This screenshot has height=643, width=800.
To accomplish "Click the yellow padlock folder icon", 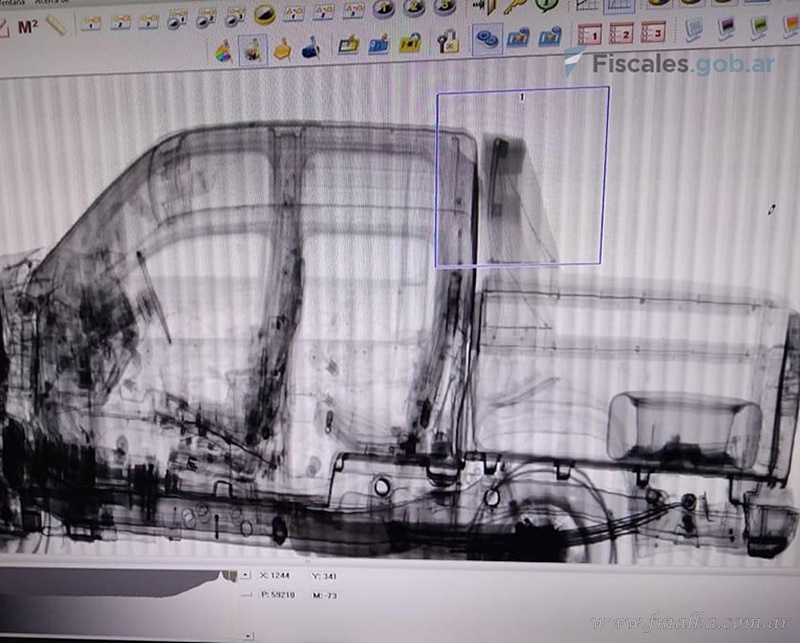I will click(410, 43).
